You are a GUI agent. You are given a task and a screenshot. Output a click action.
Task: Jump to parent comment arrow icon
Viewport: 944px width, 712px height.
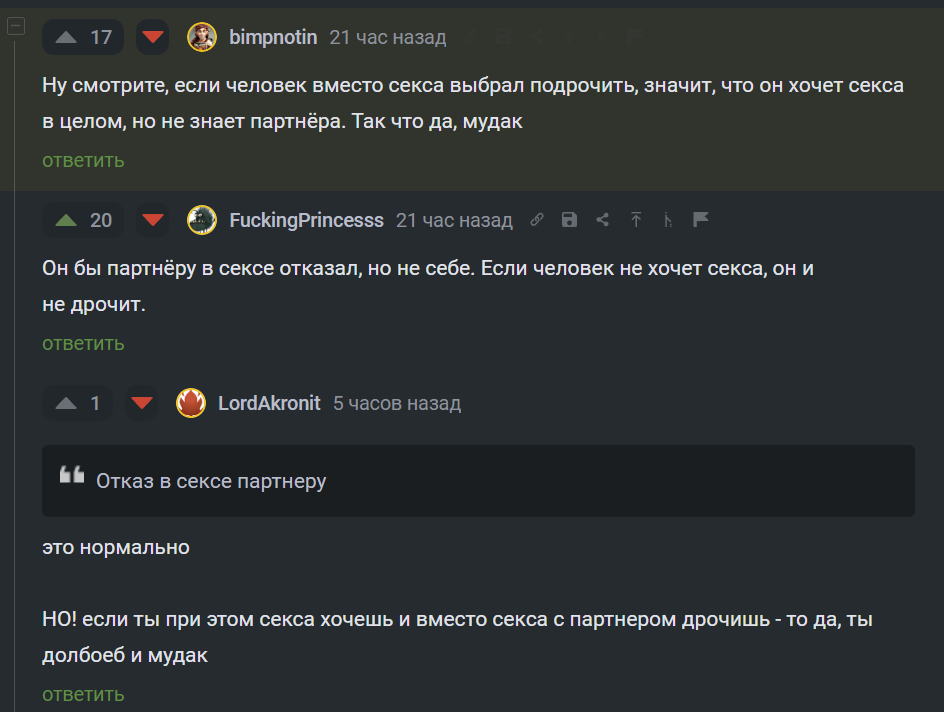(x=635, y=220)
